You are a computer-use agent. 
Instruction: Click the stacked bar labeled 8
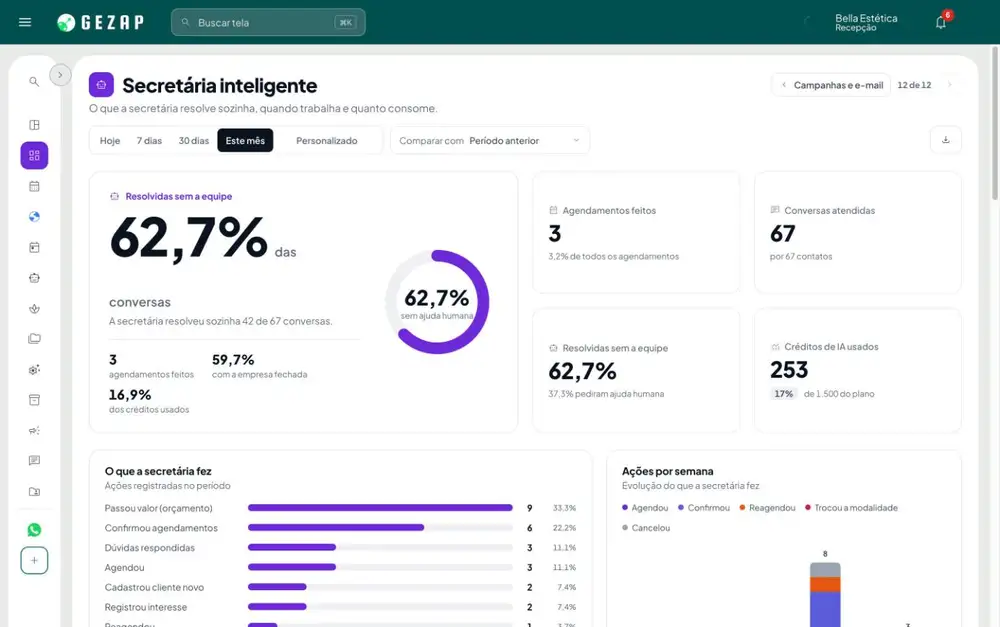825,594
